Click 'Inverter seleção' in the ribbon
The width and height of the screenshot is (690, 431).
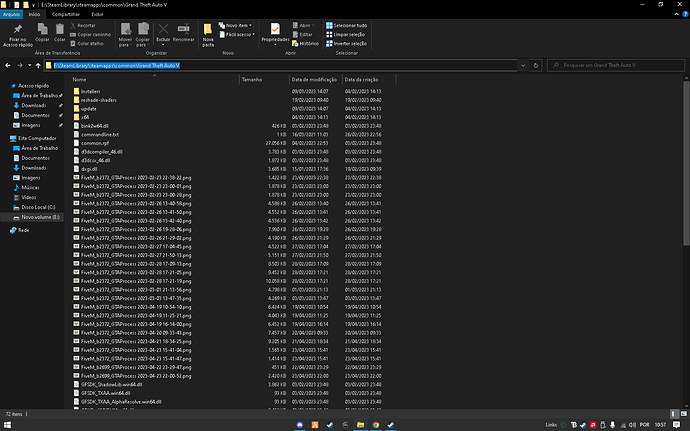click(347, 44)
